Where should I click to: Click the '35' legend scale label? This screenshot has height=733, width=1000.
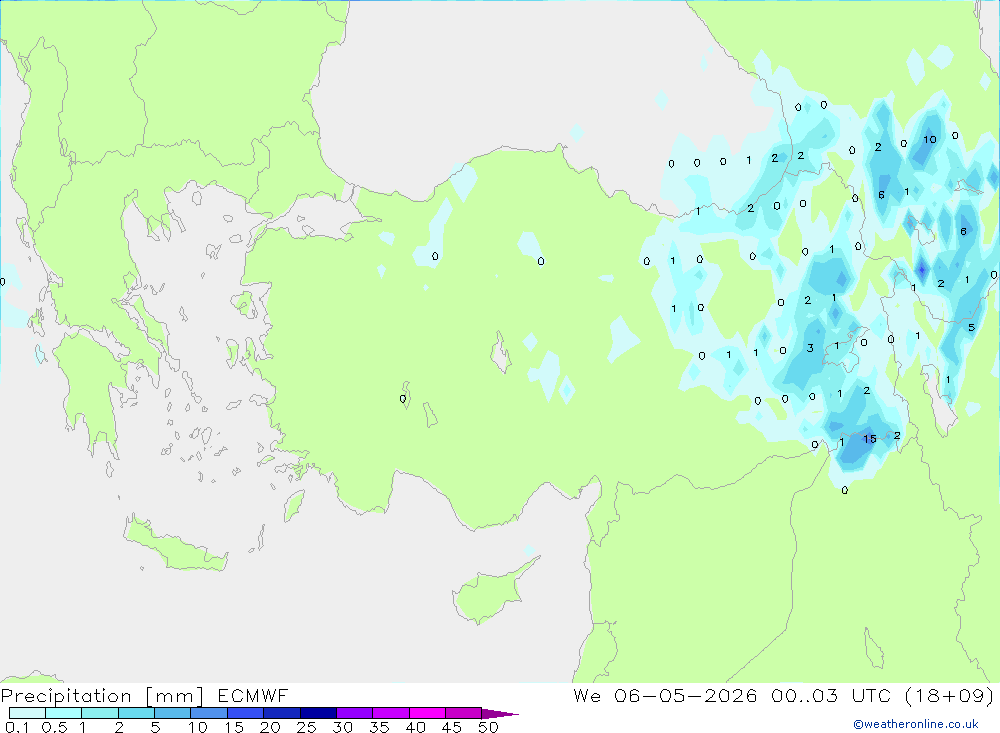tap(379, 727)
